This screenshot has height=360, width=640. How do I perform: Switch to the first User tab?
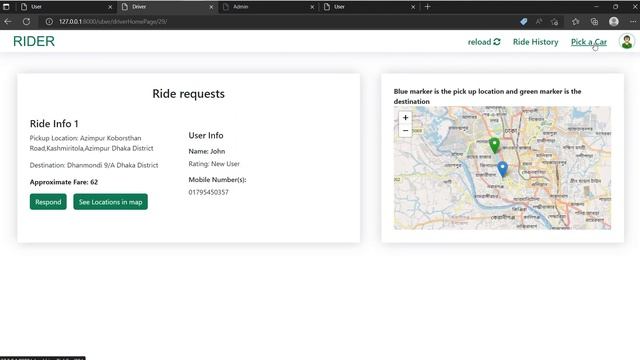[67, 7]
